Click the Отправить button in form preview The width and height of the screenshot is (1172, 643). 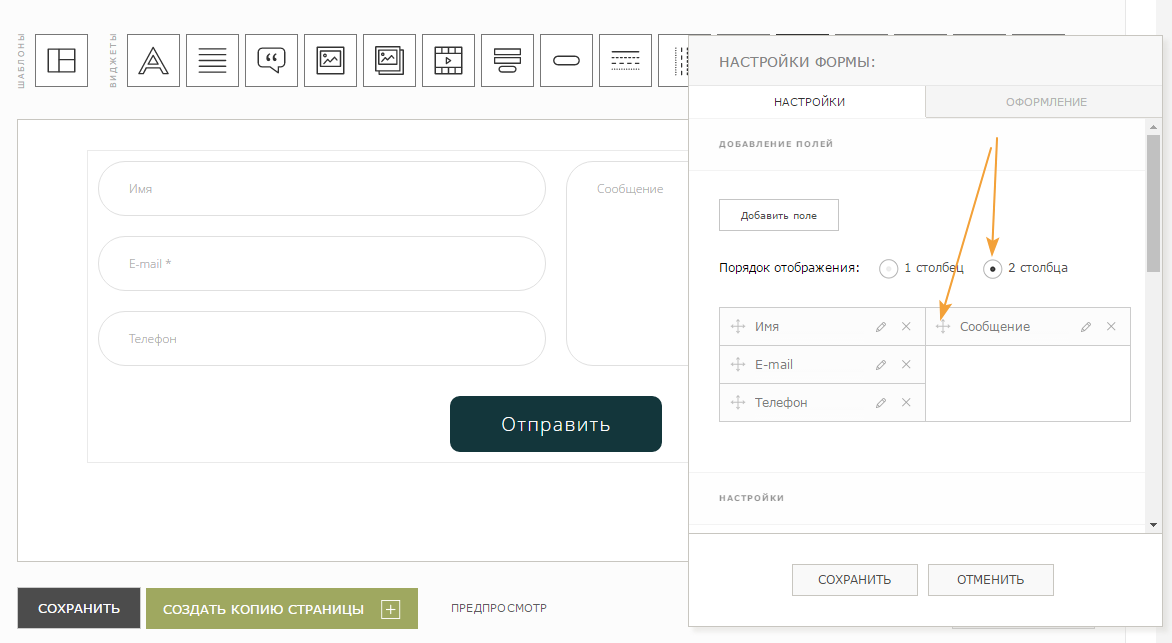pos(556,424)
